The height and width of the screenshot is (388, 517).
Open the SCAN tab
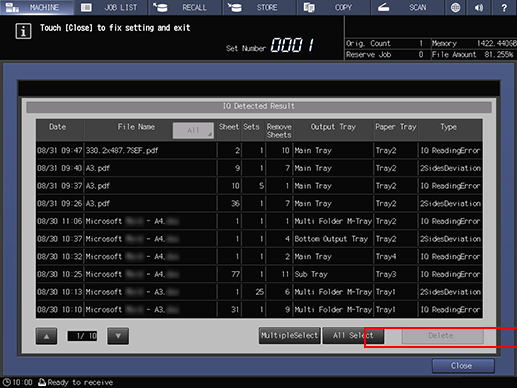408,7
